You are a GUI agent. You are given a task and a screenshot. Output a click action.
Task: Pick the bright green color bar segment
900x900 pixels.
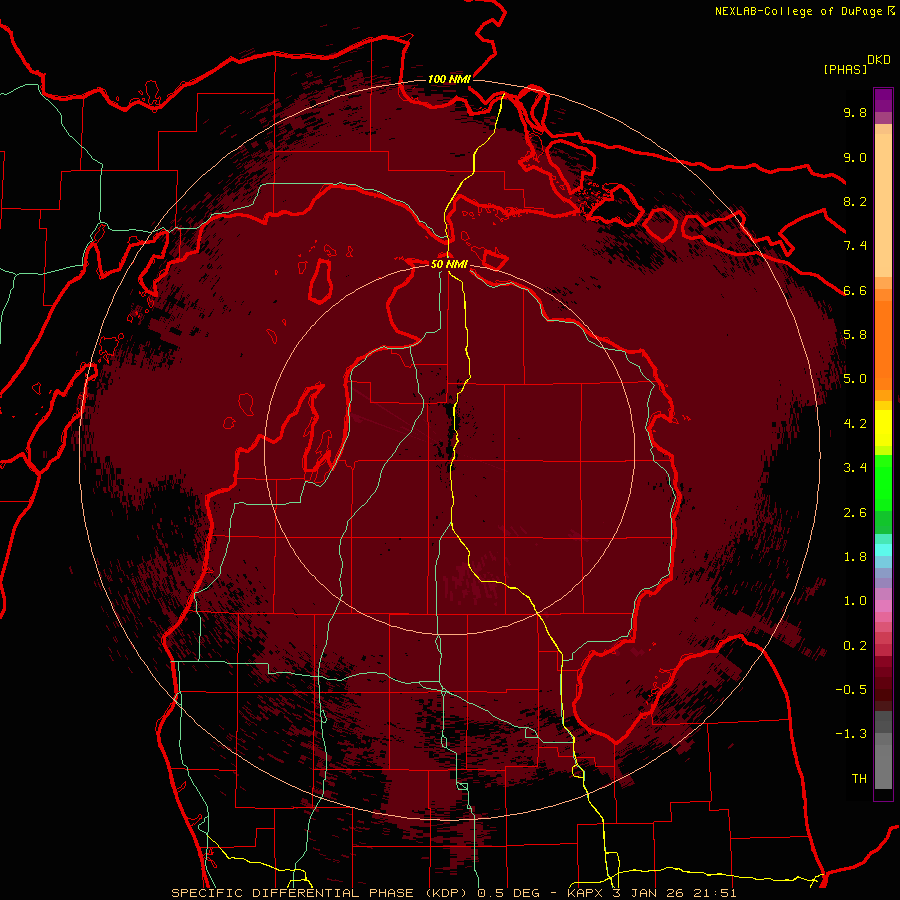[883, 483]
